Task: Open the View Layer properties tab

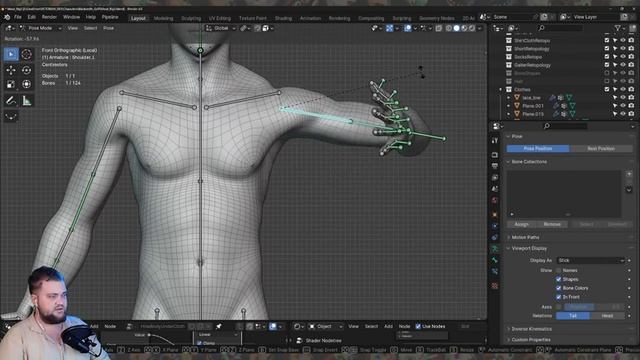Action: tap(495, 178)
